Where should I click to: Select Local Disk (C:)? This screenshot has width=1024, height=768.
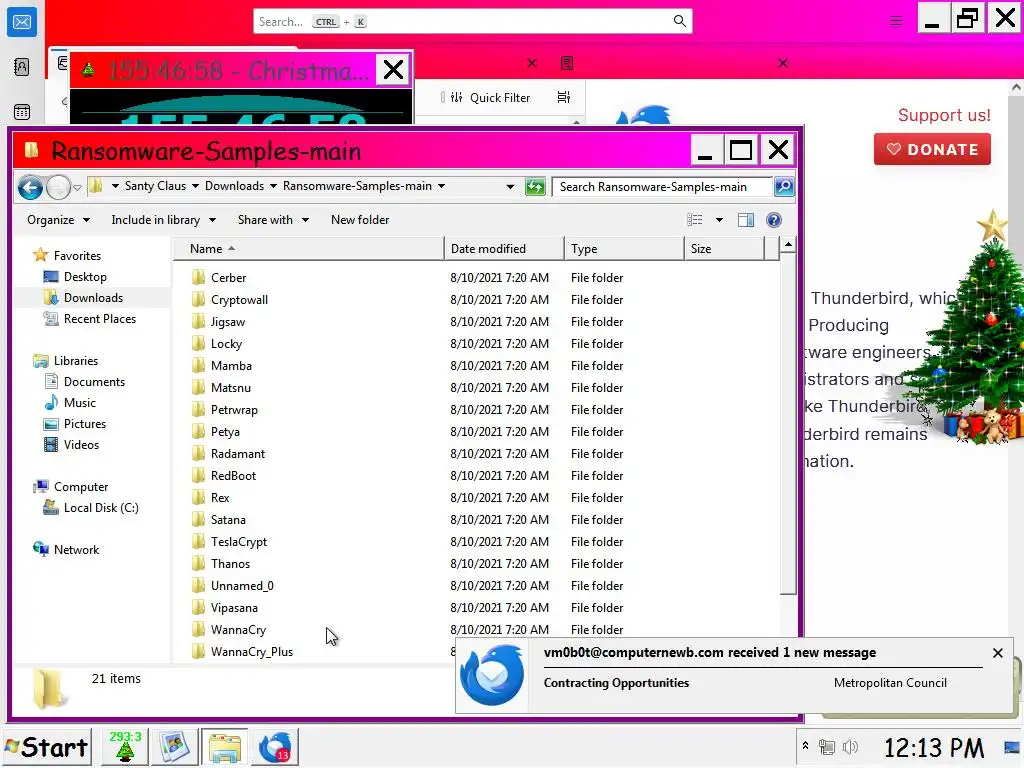[x=101, y=508]
